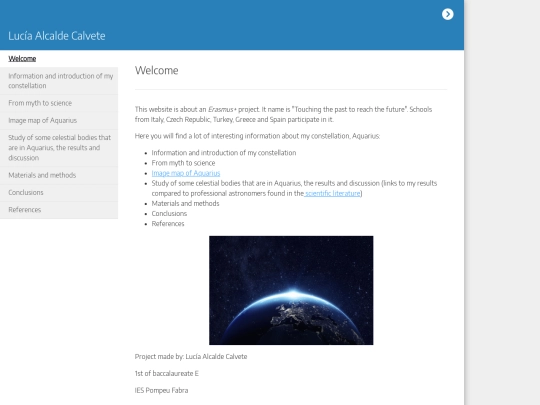This screenshot has width=540, height=405.
Task: Follow the Image map of Aquarius hyperlink in list
Action: coord(186,173)
